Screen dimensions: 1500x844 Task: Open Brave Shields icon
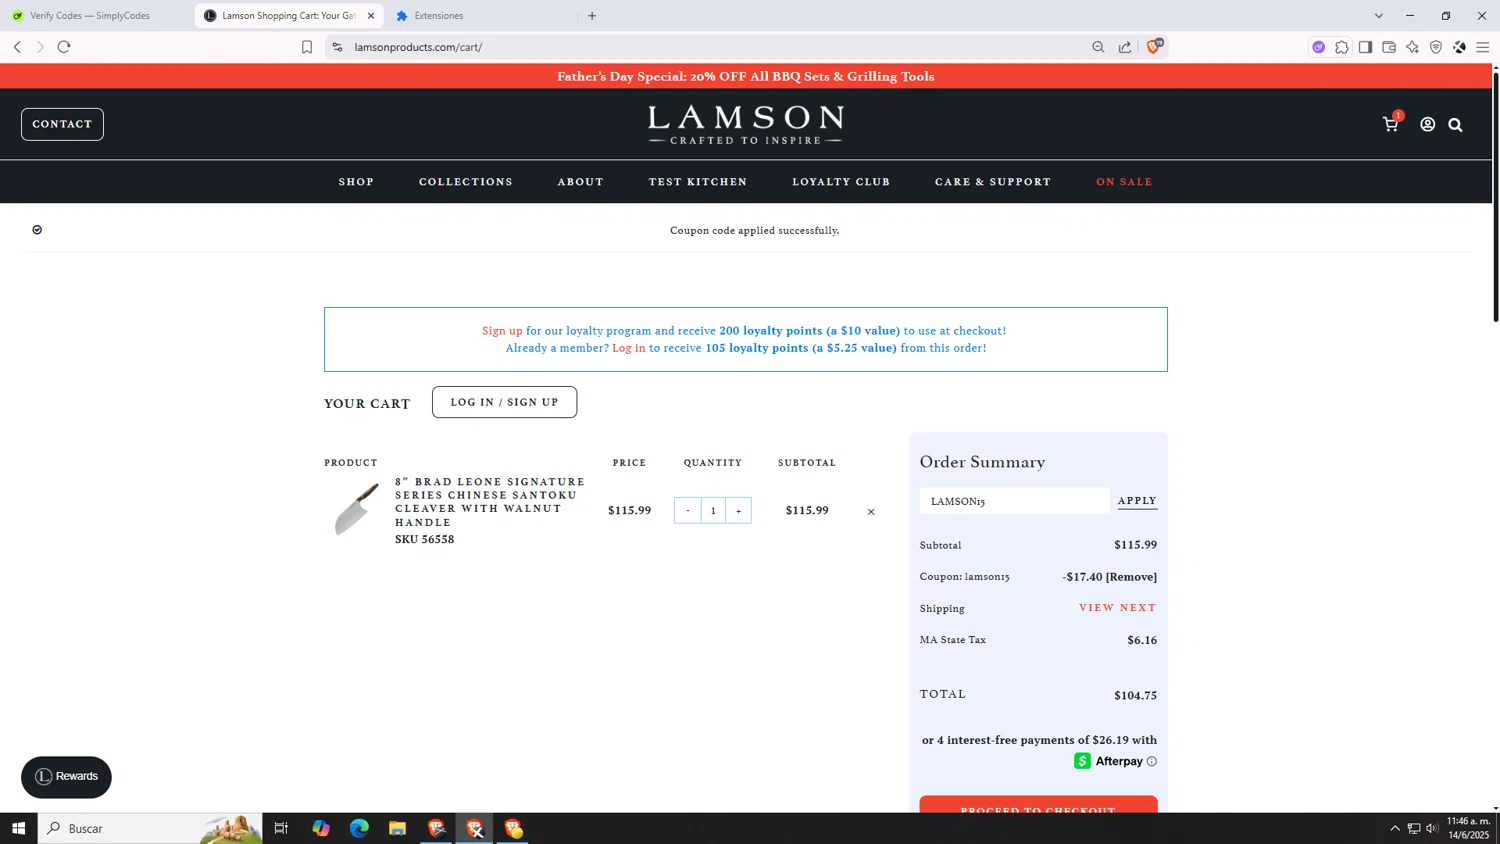pyautogui.click(x=1154, y=46)
